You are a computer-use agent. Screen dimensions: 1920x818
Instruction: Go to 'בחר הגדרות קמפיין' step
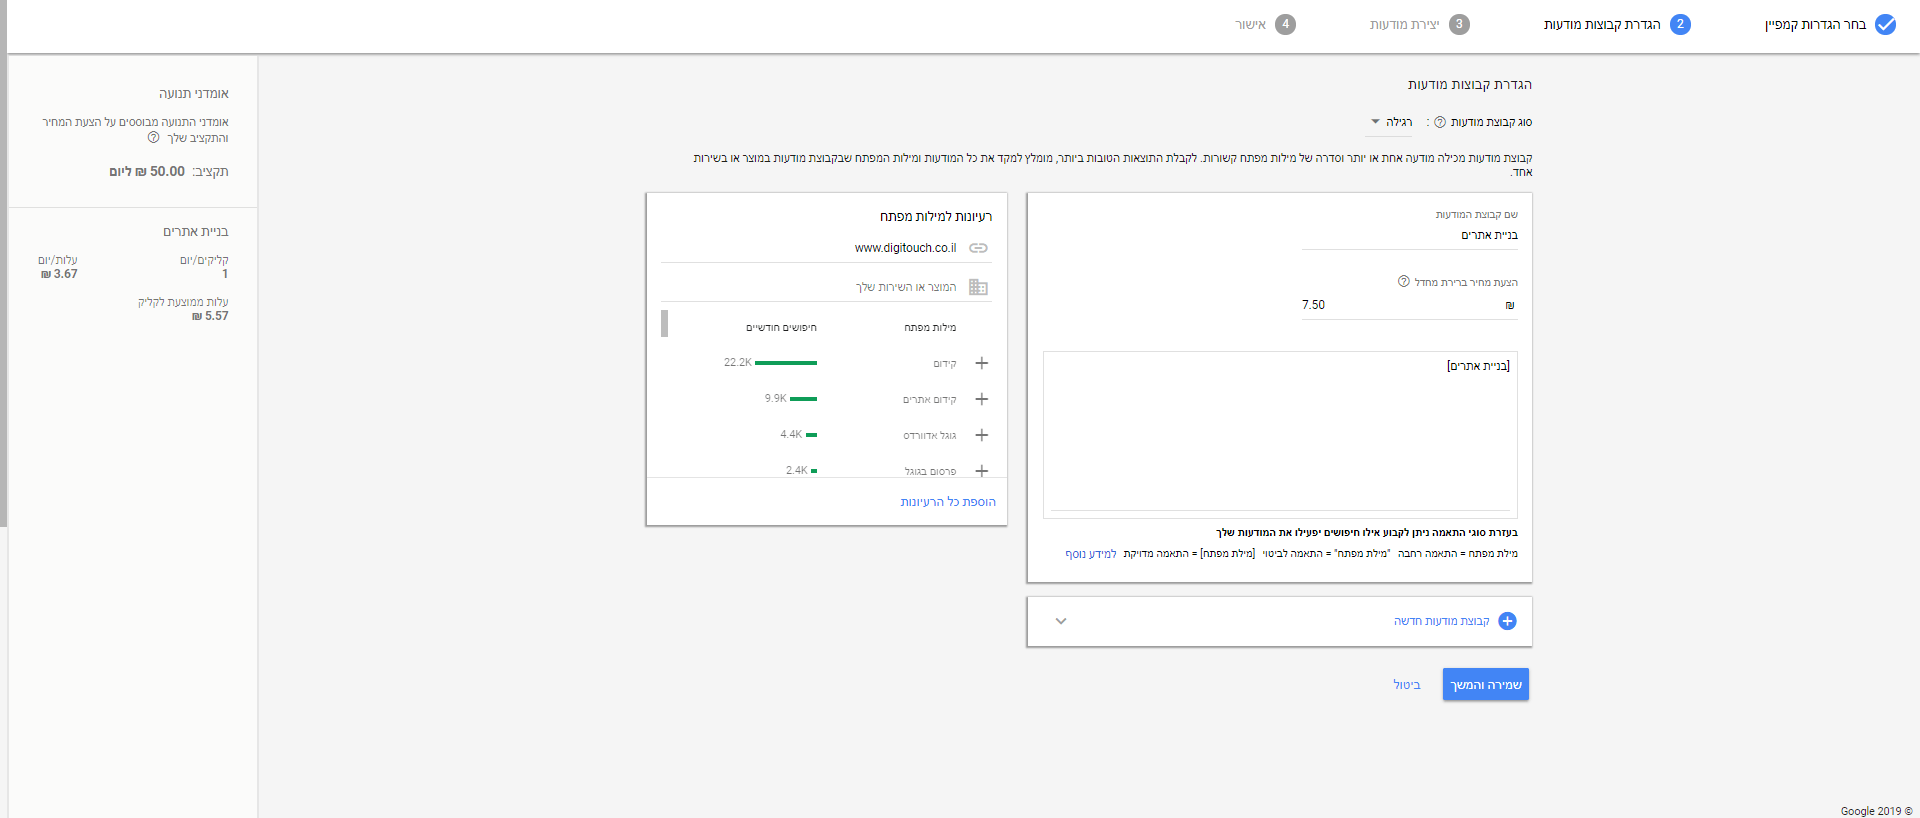1815,25
